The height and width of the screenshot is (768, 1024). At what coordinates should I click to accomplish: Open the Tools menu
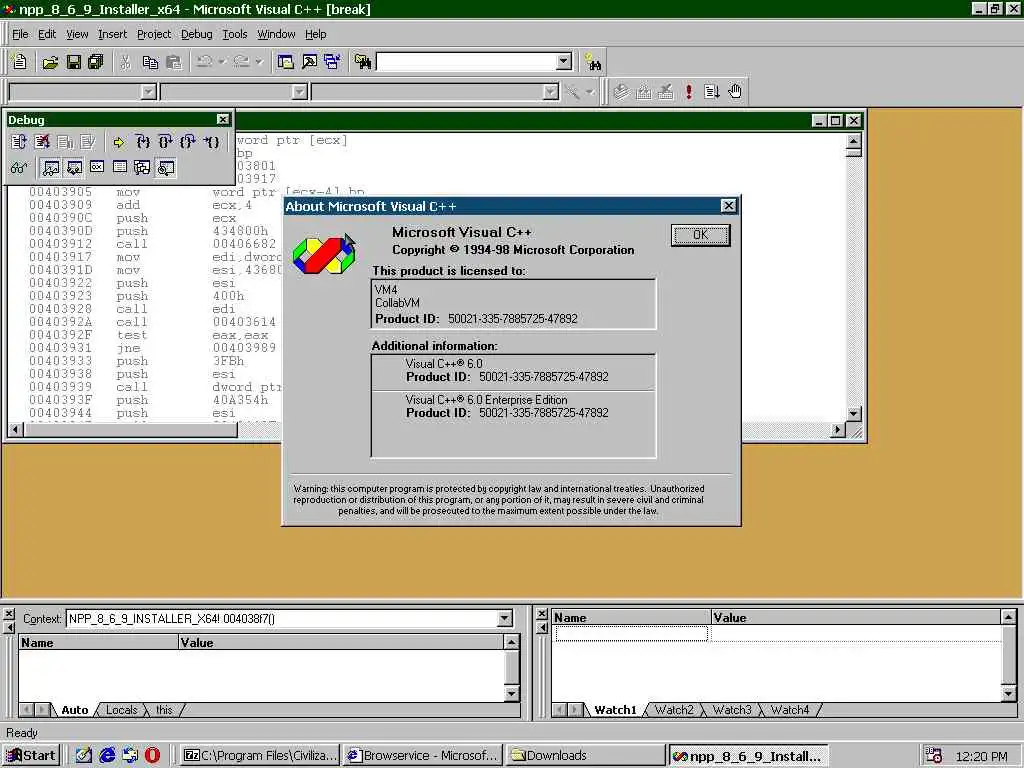234,34
